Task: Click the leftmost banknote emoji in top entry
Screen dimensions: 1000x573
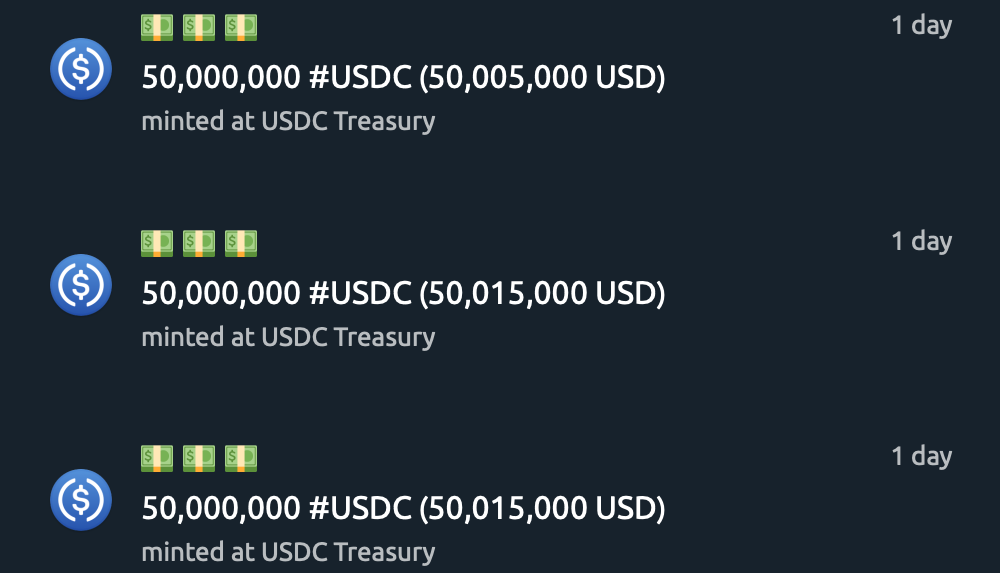Action: point(157,27)
